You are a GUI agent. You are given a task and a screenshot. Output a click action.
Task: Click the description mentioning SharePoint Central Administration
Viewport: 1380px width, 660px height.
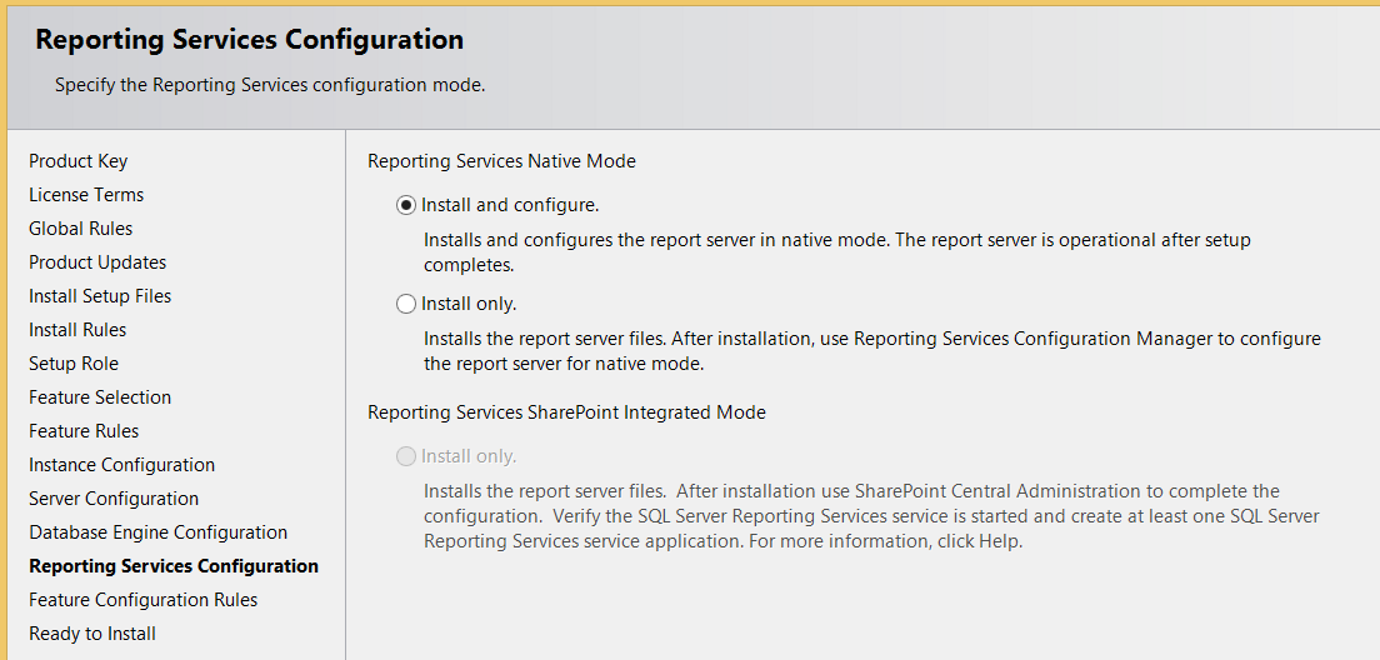872,516
